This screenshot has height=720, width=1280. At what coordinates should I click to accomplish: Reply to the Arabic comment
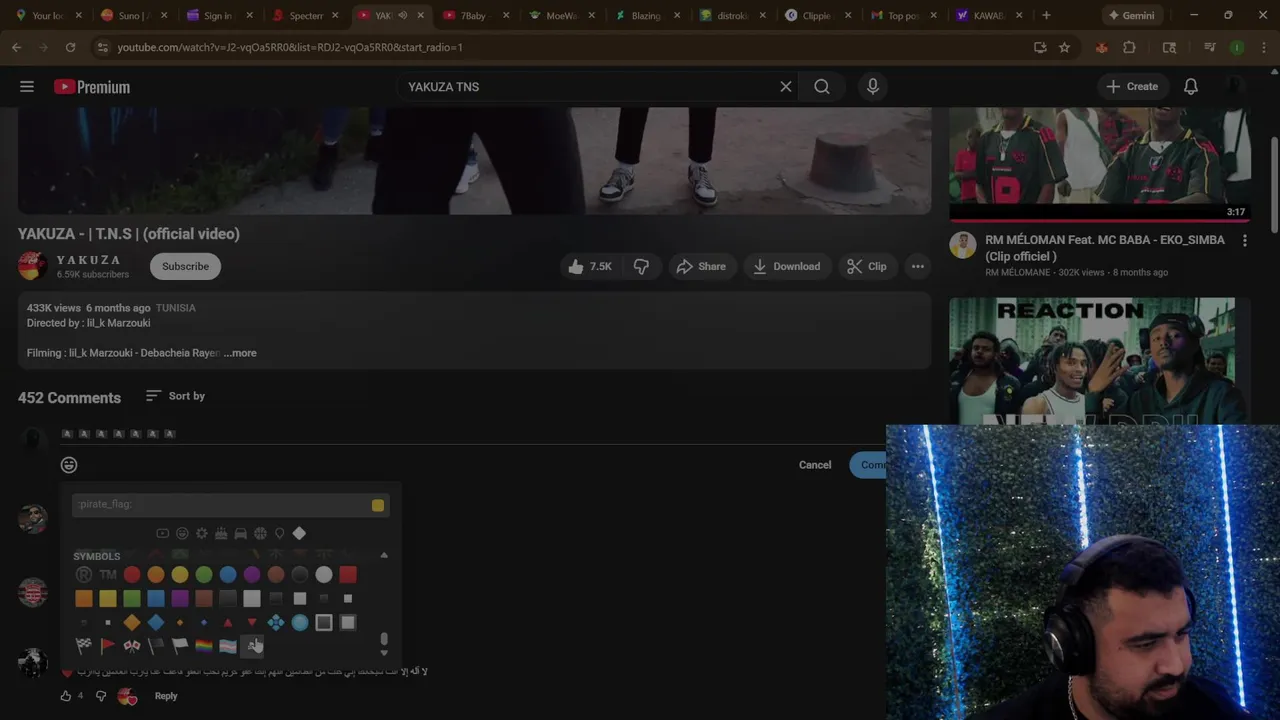click(166, 696)
